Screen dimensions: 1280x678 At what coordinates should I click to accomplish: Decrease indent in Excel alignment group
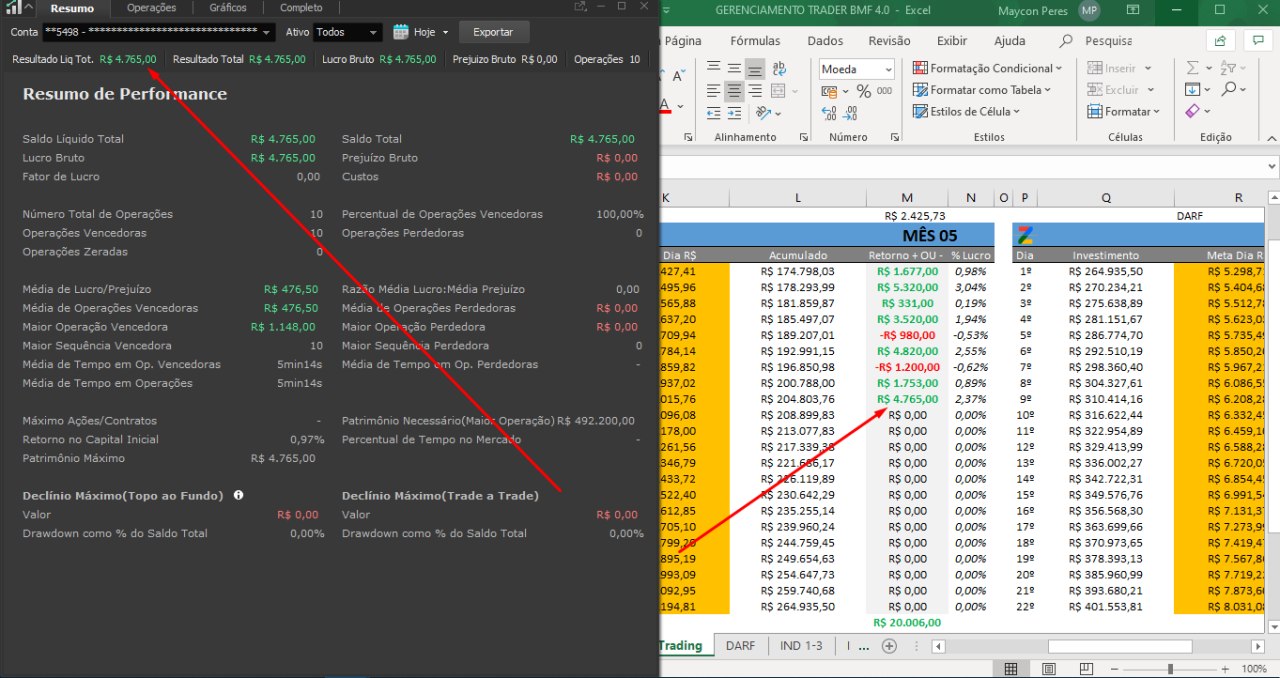point(713,112)
